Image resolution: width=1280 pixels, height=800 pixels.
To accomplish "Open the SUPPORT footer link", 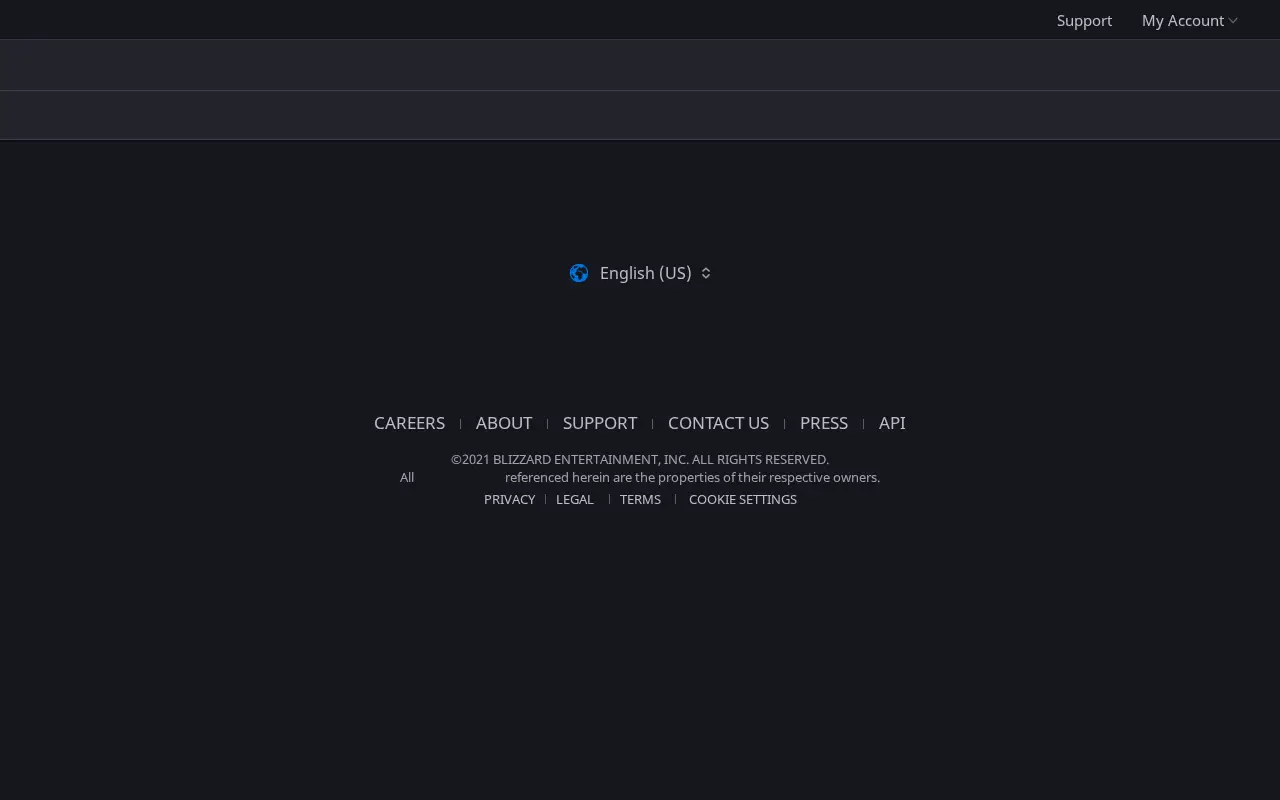I will [600, 423].
